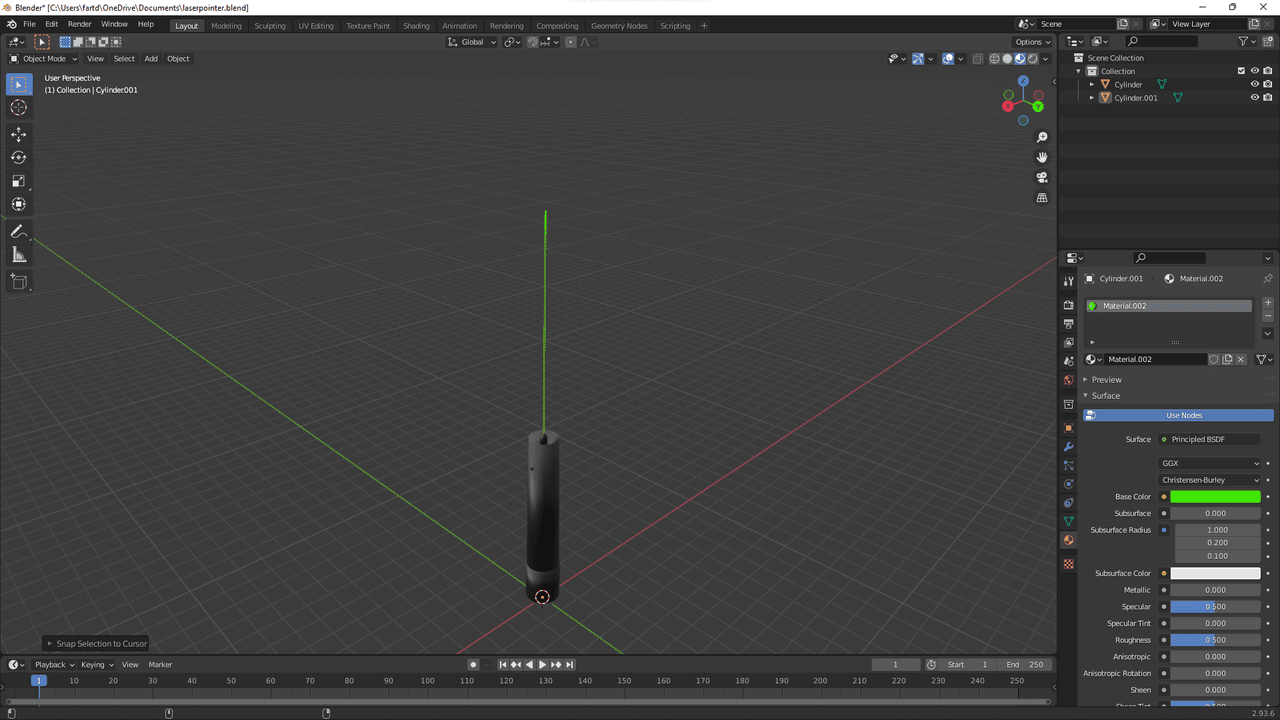Click the Use Nodes button
Screen dimensions: 1280x720
(x=1184, y=415)
